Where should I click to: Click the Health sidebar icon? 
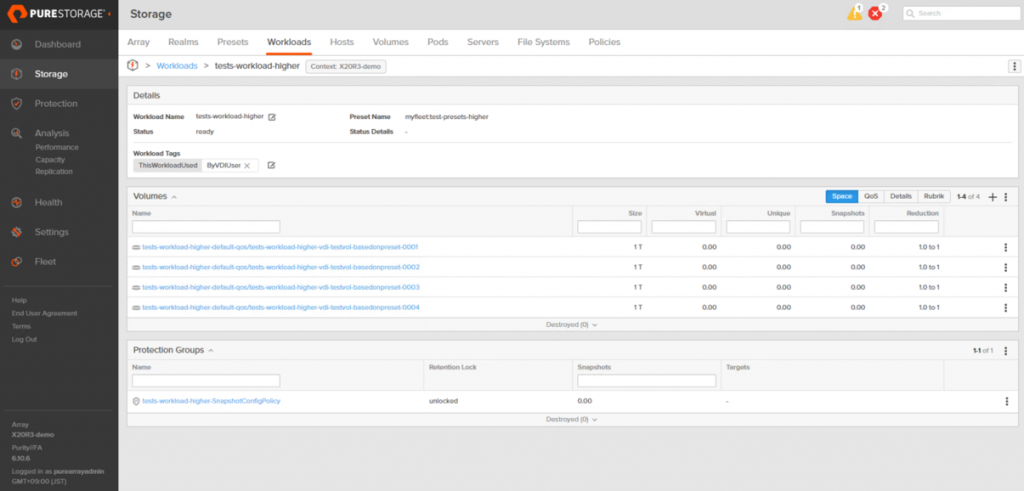[x=17, y=202]
